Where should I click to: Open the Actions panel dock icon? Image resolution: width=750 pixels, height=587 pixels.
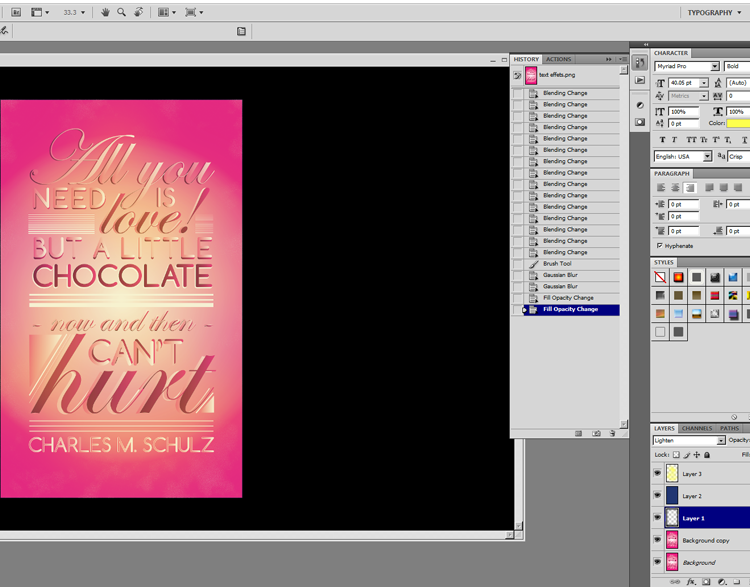click(x=640, y=80)
